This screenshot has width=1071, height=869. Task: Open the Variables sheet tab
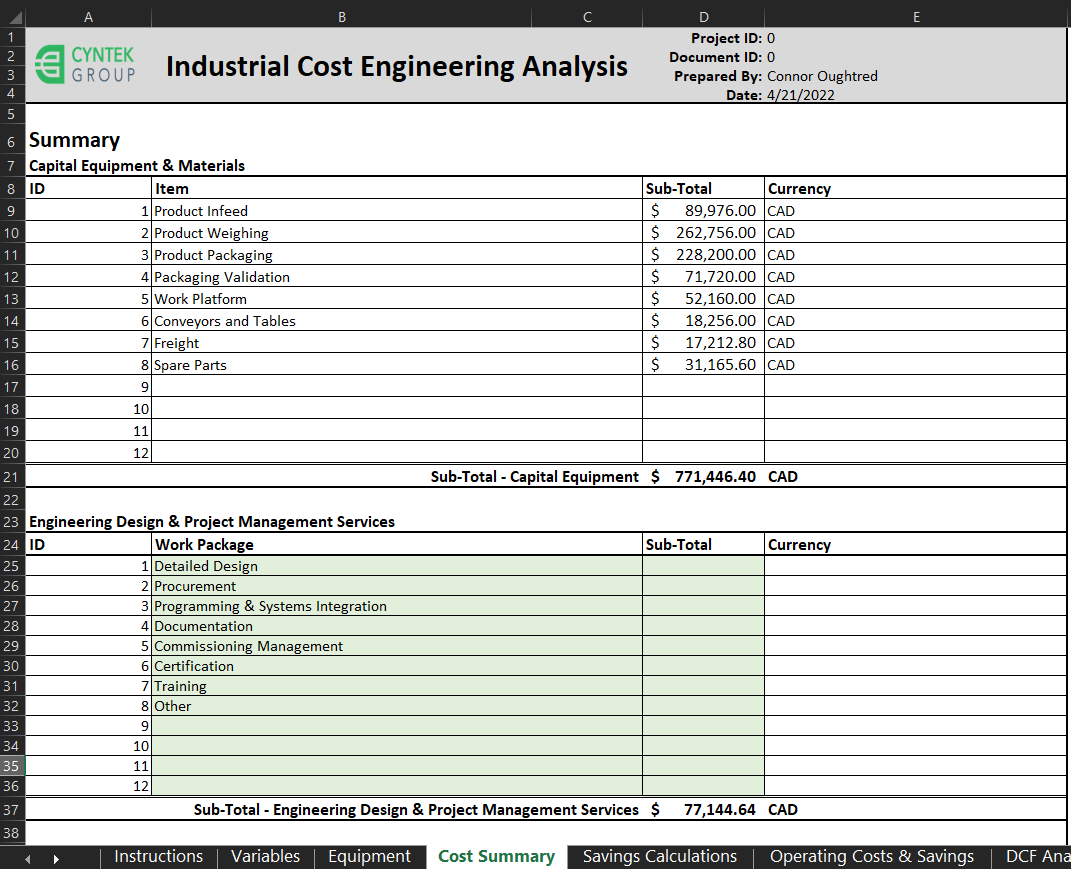point(265,856)
